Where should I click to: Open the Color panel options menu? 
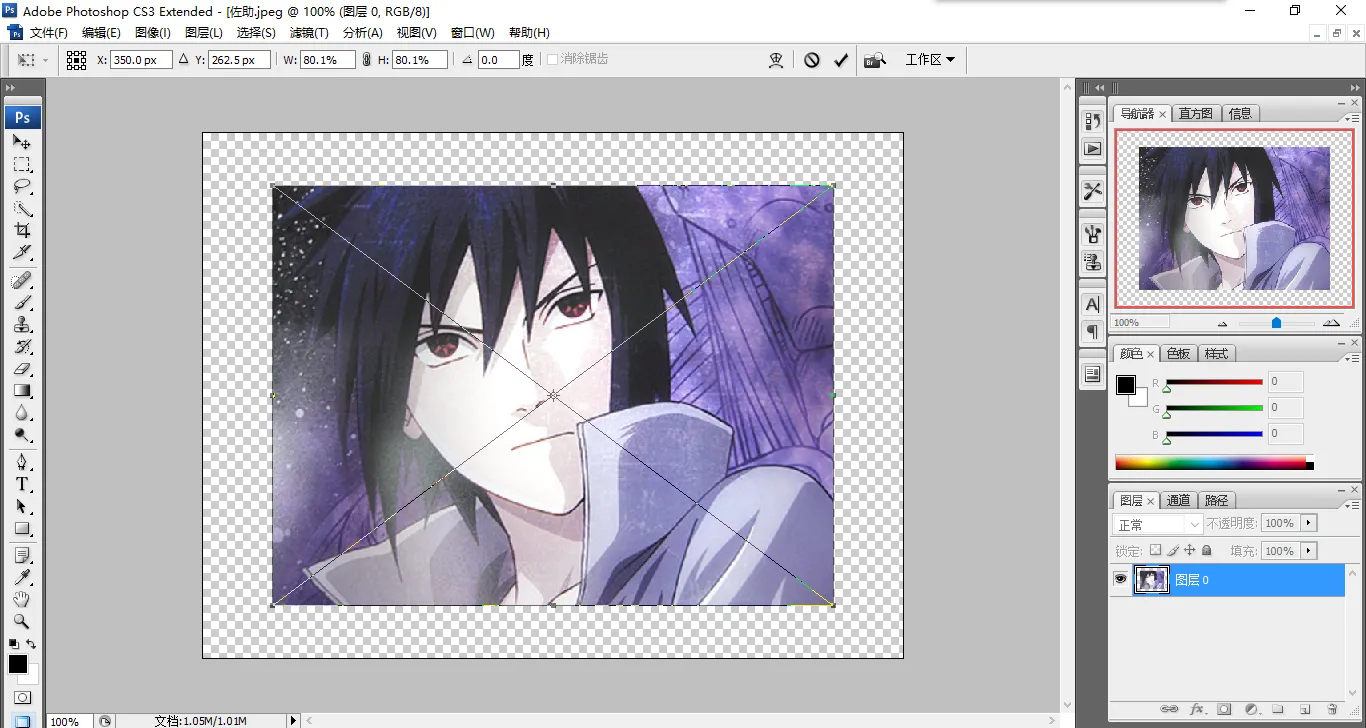[x=1351, y=357]
